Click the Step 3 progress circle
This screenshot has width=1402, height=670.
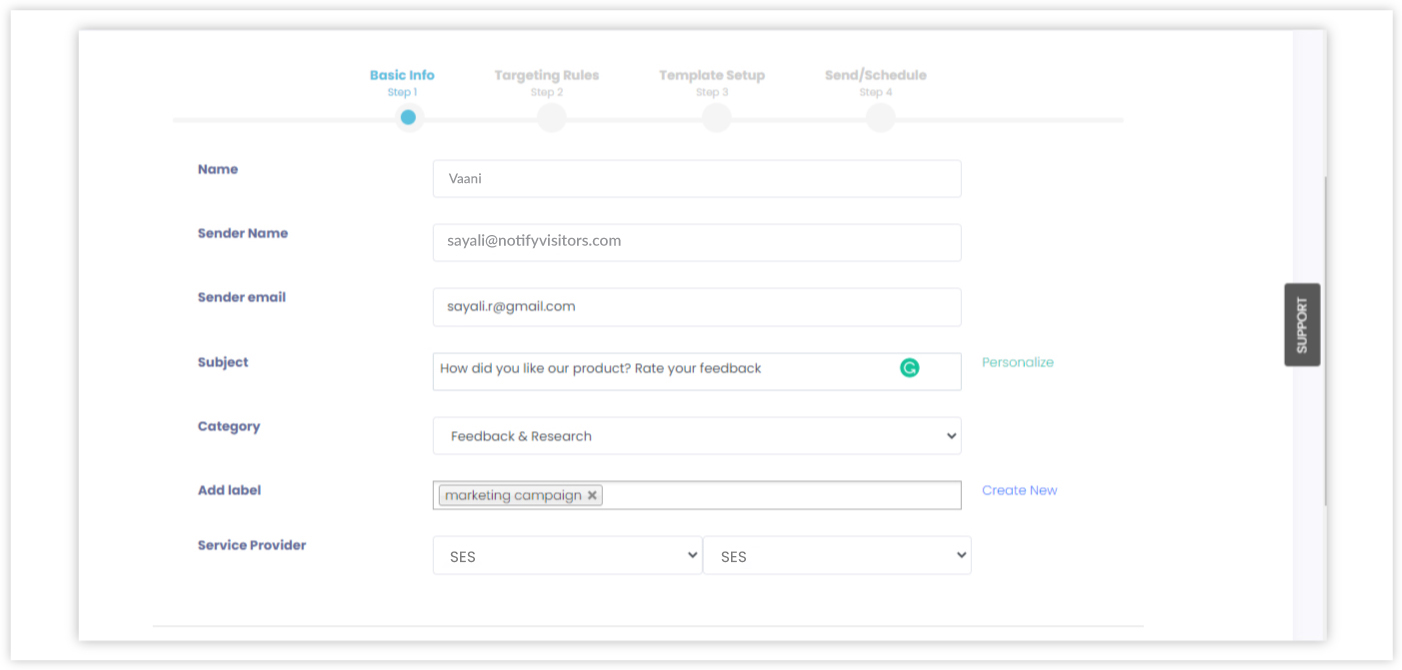(716, 118)
